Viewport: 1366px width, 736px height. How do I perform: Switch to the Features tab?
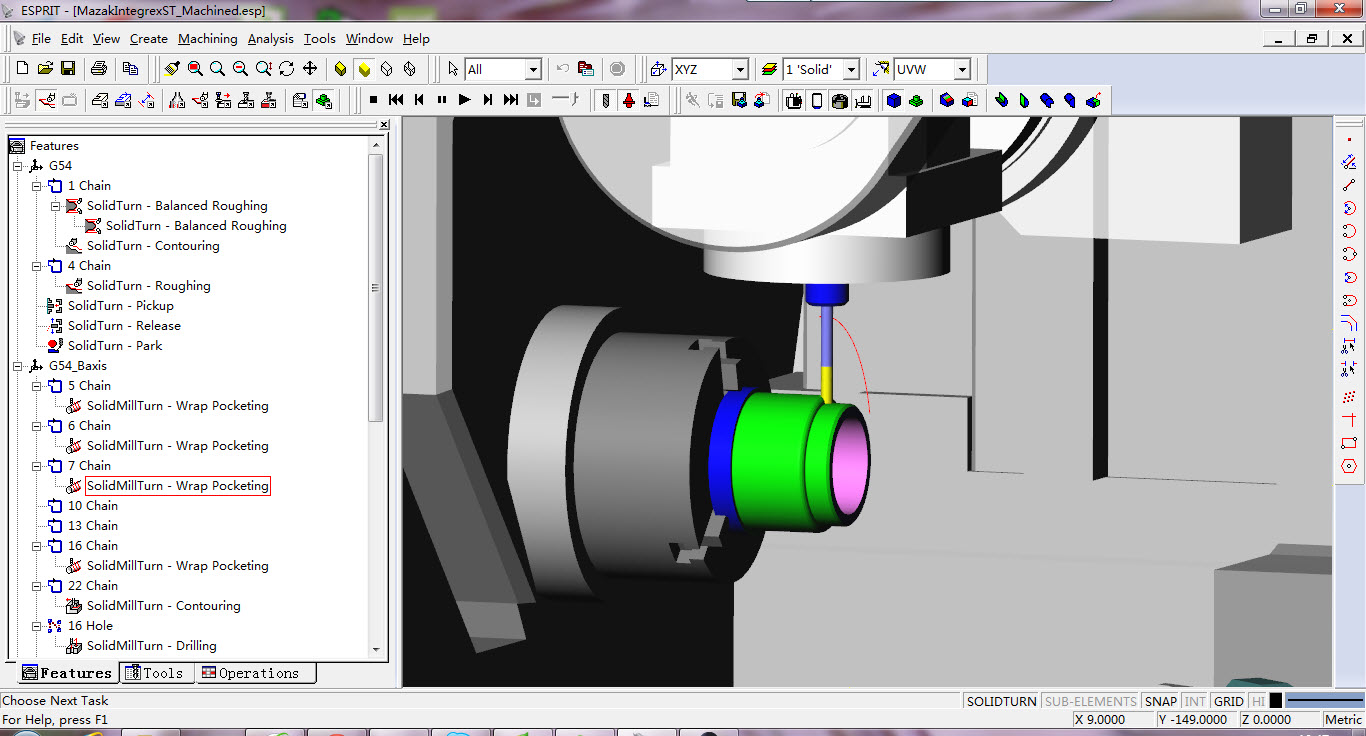67,673
